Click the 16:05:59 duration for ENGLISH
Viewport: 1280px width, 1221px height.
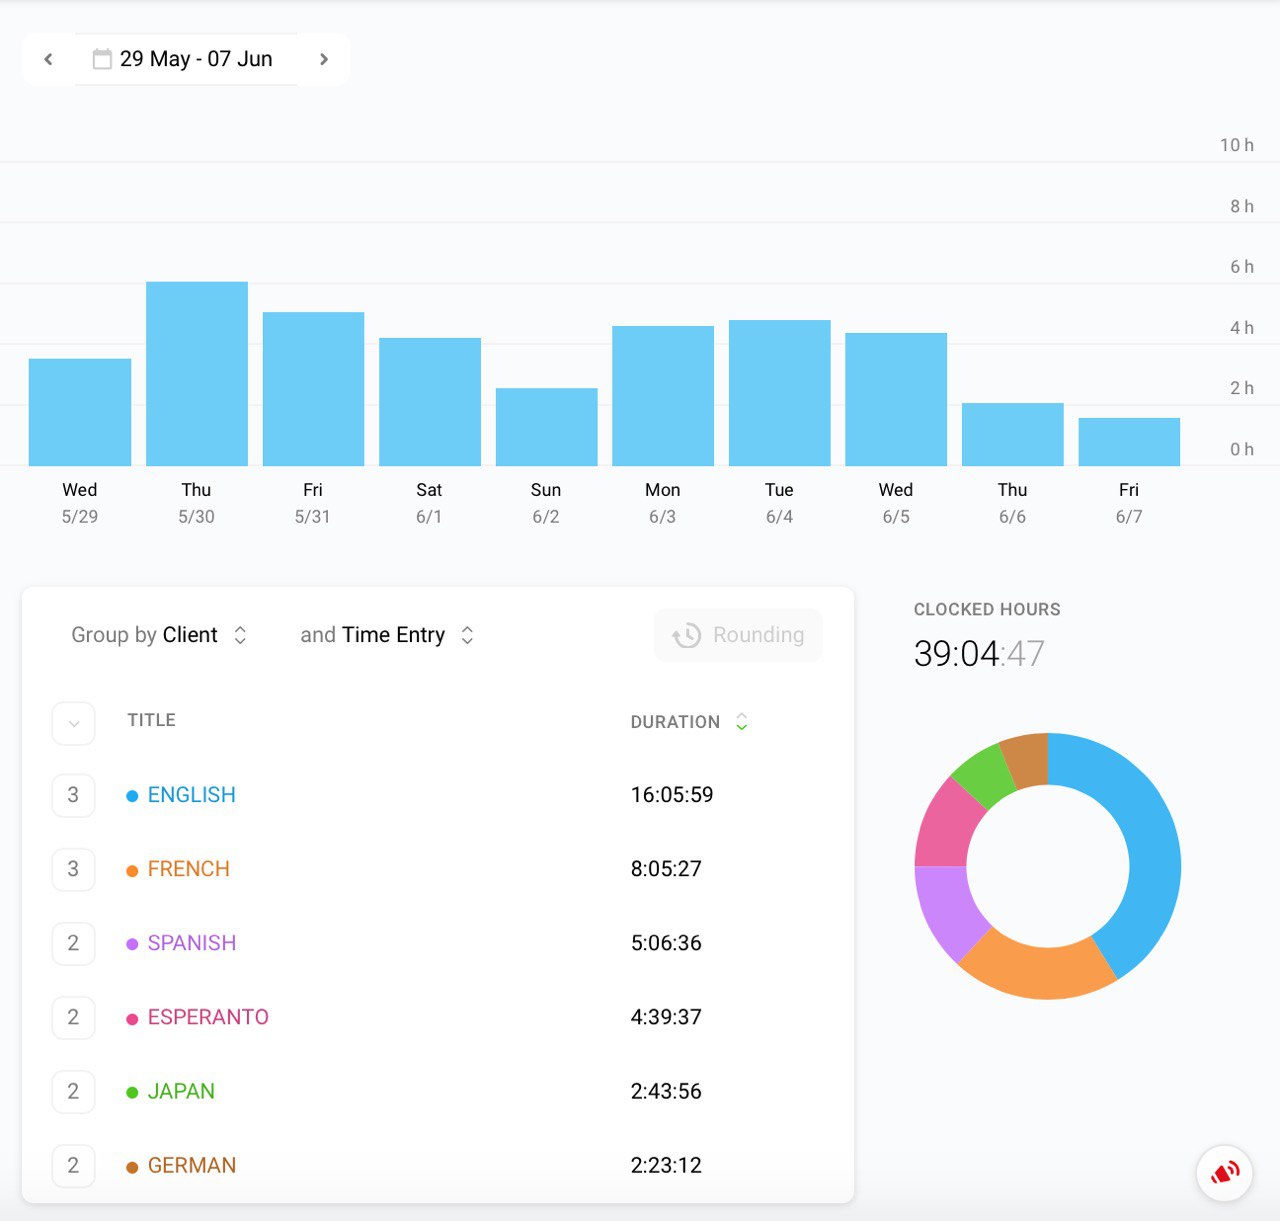[672, 795]
